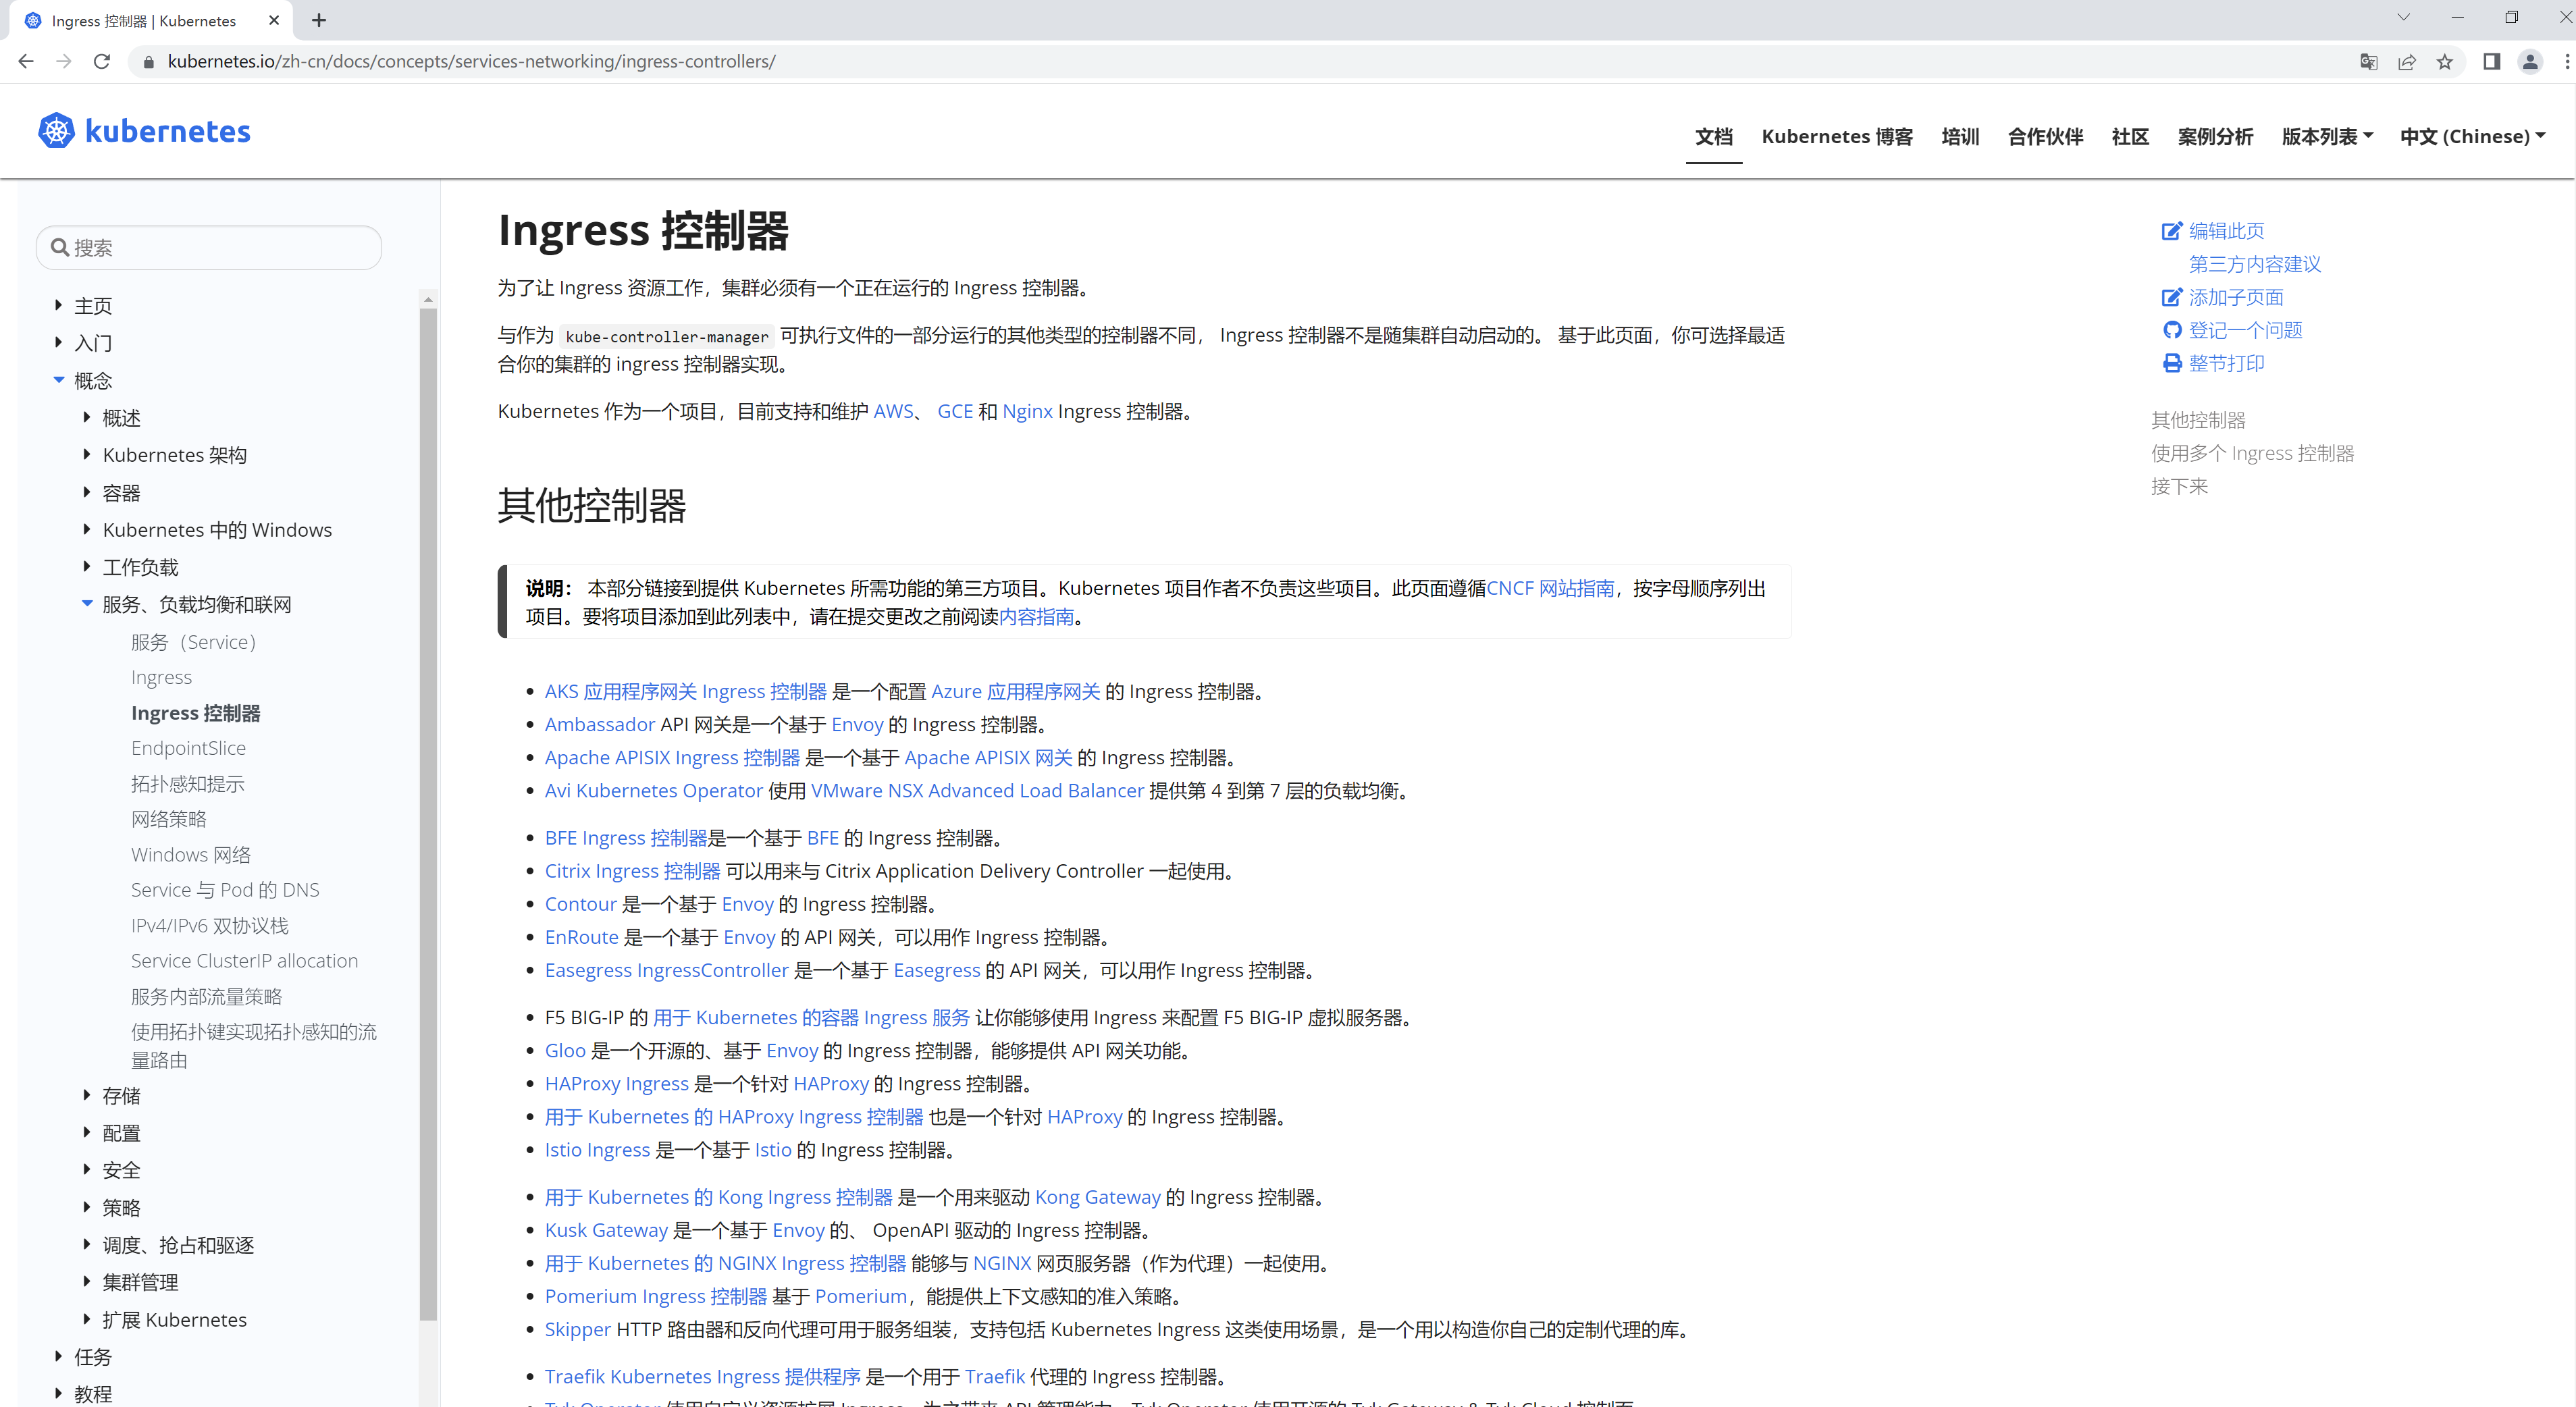Click the share page icon in the address bar
The image size is (2576, 1407).
2407,62
